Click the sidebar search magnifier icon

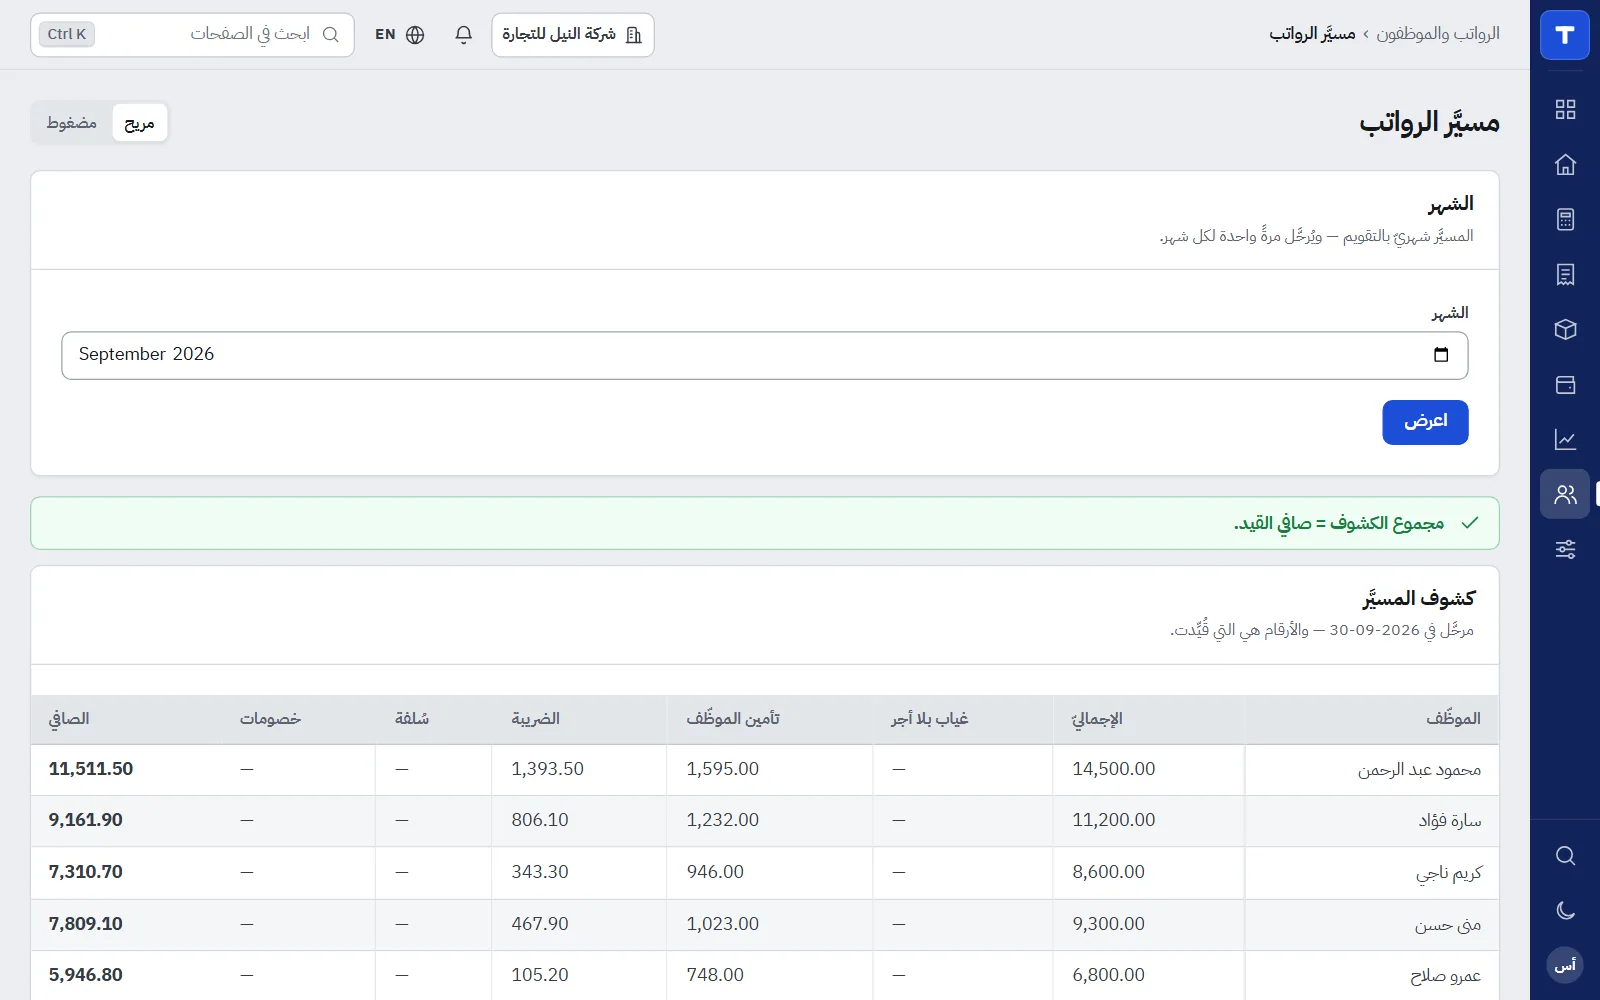[1565, 856]
